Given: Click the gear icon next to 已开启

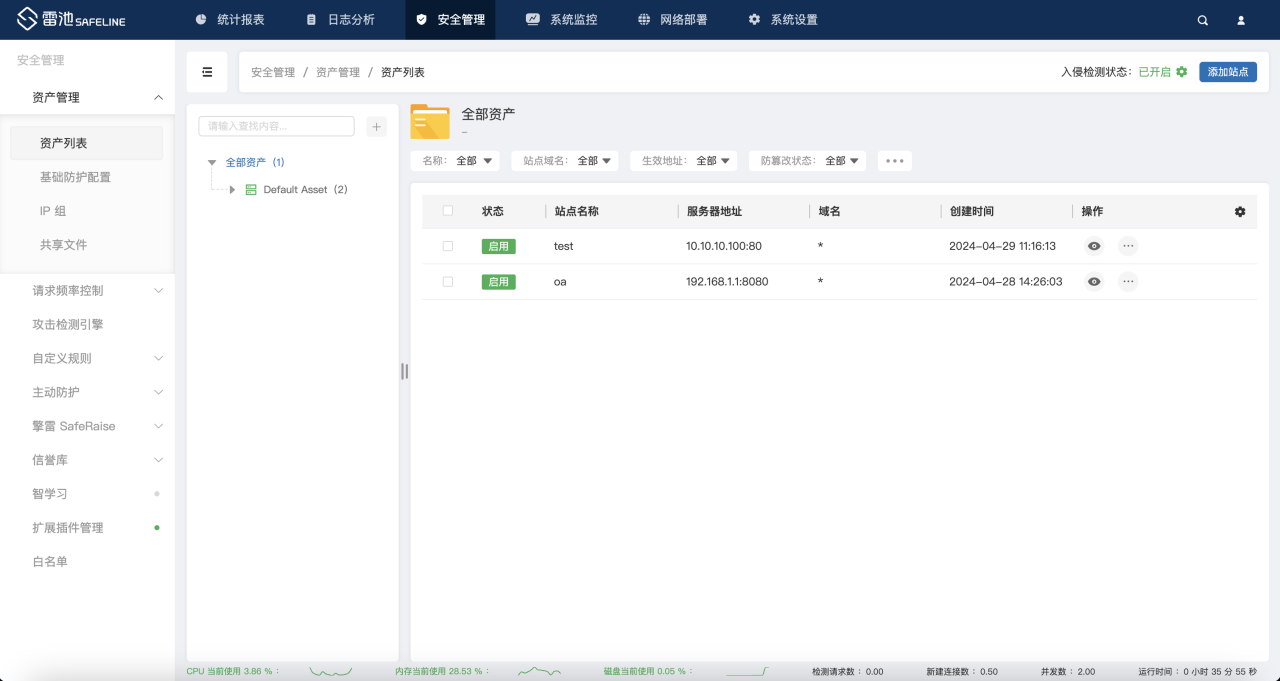Looking at the screenshot, I should click(x=1182, y=72).
